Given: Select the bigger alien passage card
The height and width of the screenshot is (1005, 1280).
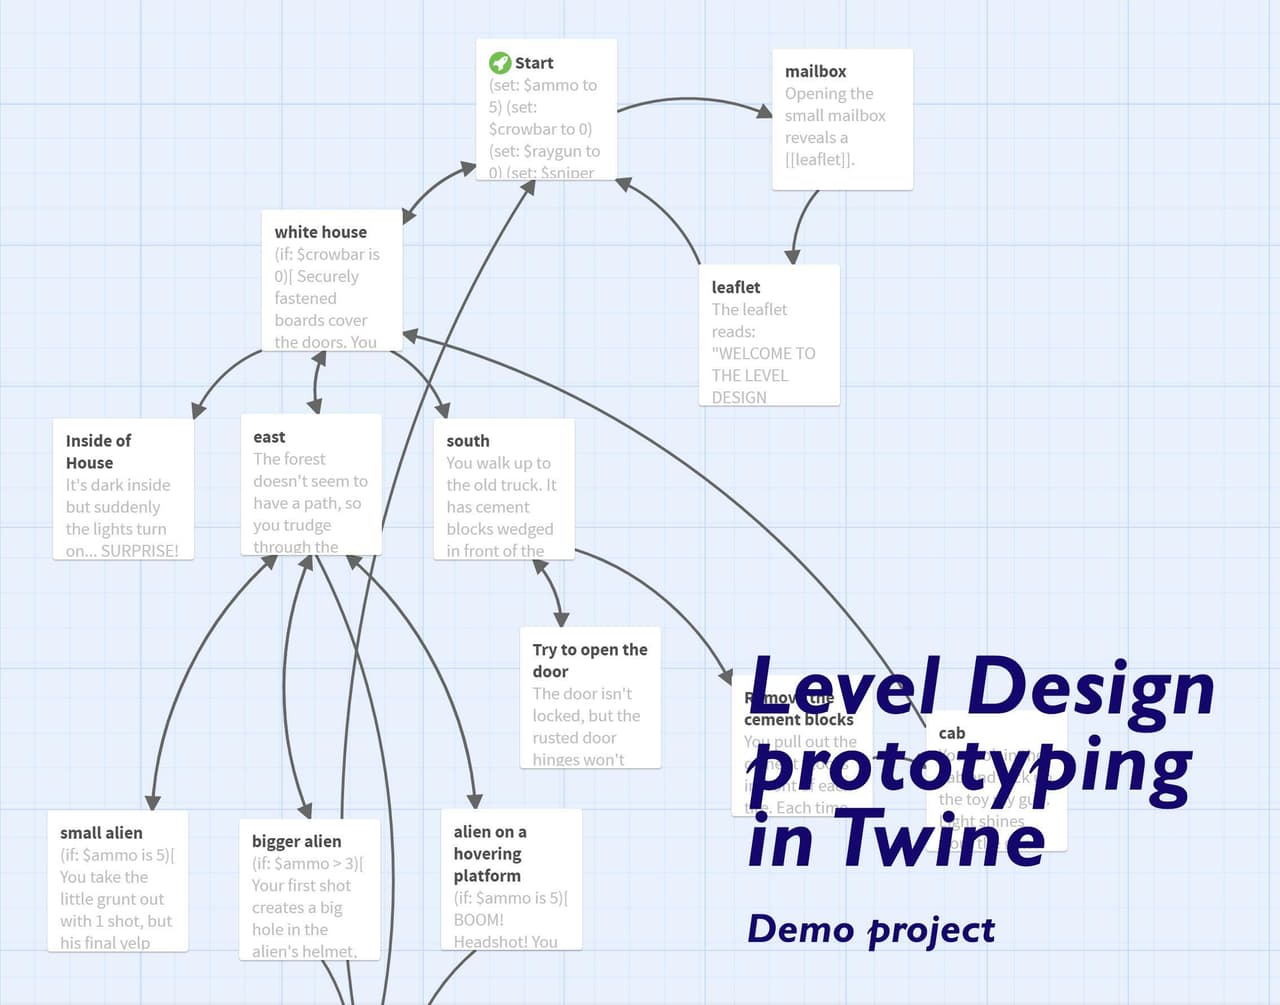Looking at the screenshot, I should tap(309, 890).
